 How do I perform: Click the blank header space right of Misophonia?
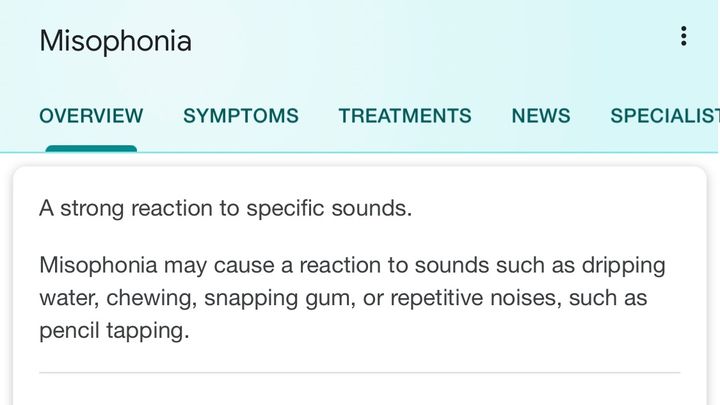pos(420,41)
